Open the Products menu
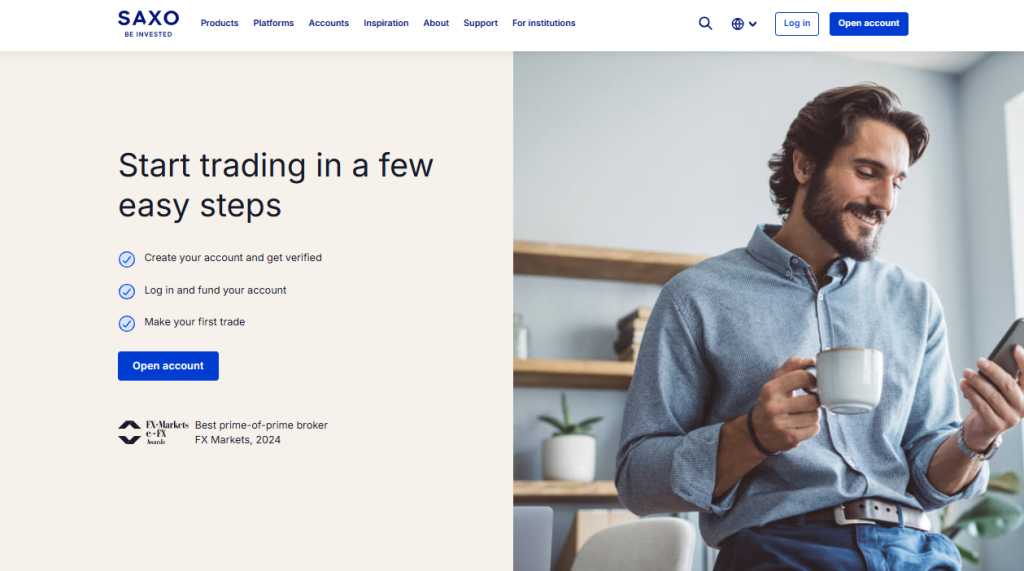Image resolution: width=1024 pixels, height=571 pixels. pos(219,23)
